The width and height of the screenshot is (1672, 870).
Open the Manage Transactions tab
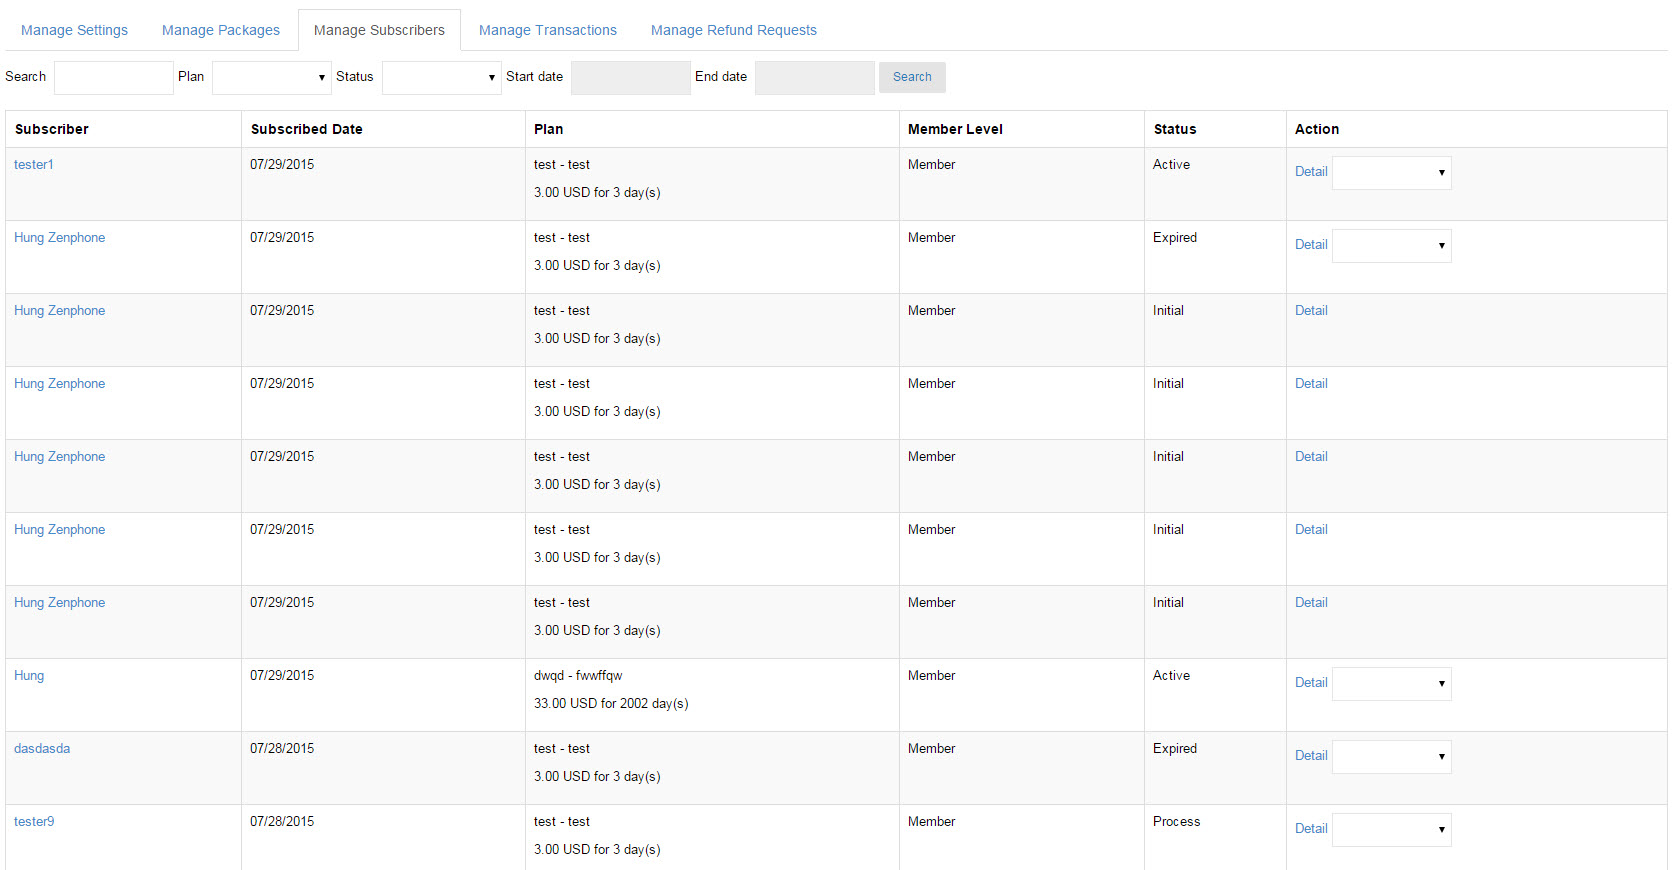tap(547, 30)
